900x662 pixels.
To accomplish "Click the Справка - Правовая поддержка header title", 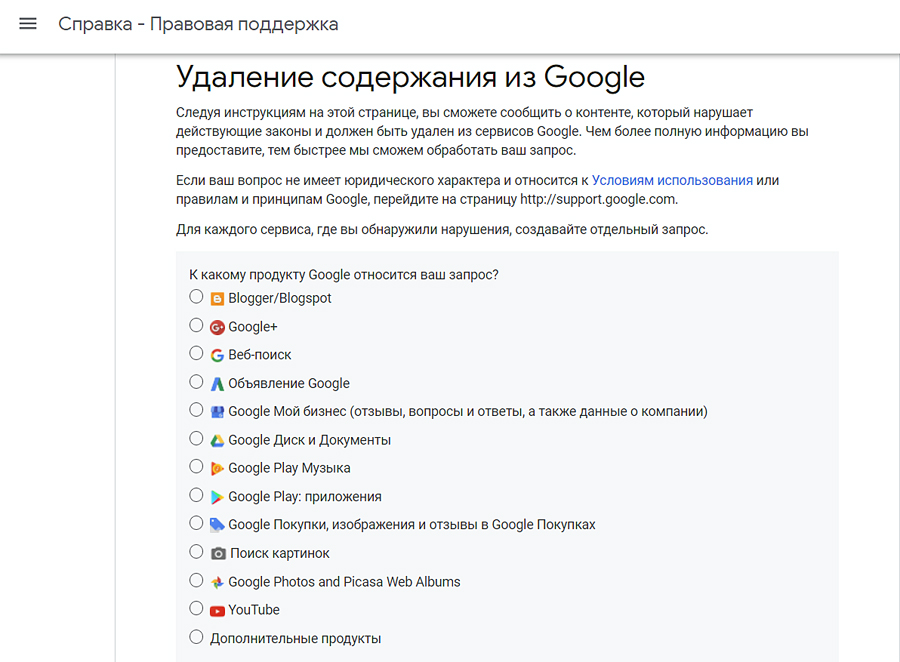I will [x=198, y=24].
